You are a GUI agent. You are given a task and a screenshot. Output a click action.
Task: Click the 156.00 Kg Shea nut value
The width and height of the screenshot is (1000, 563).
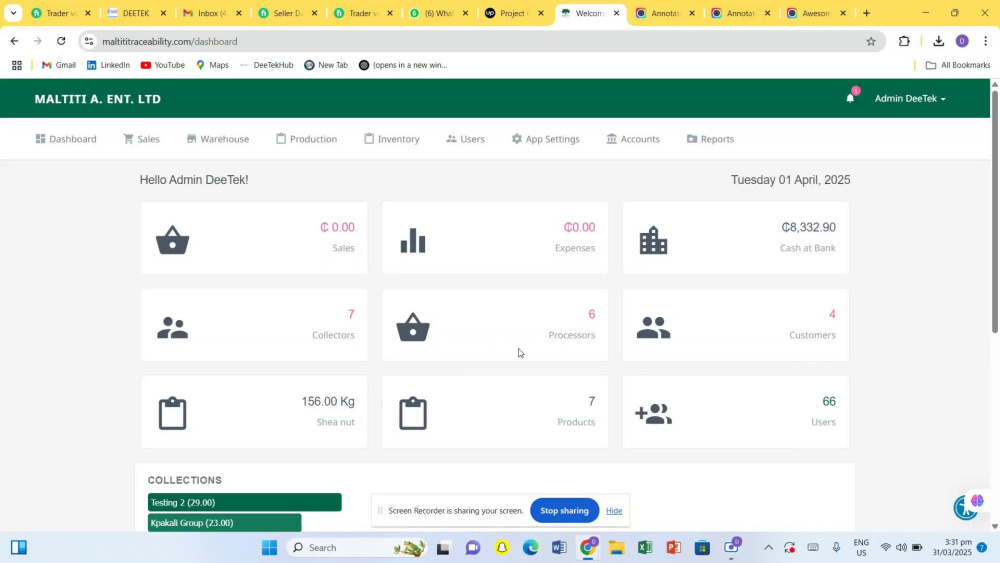tap(328, 402)
